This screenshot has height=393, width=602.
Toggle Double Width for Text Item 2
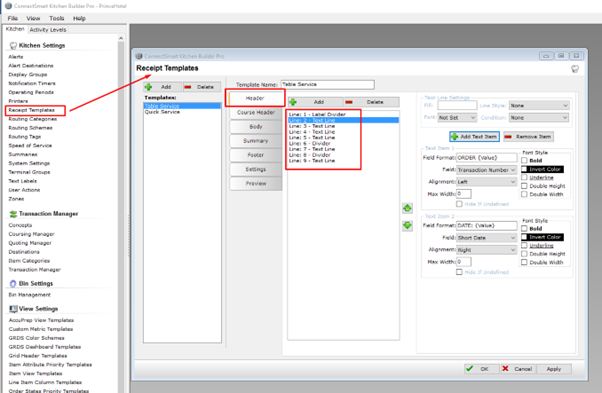524,262
